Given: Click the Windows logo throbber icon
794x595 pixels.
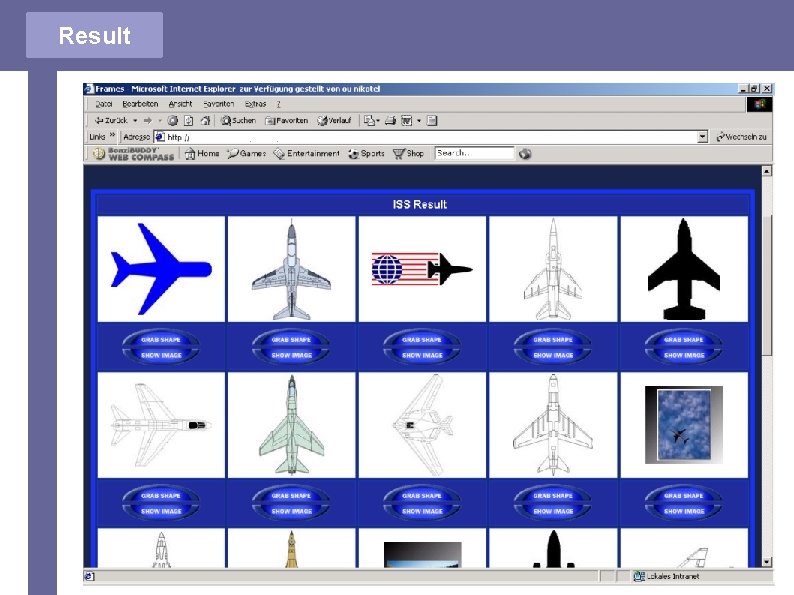Looking at the screenshot, I should pos(760,104).
